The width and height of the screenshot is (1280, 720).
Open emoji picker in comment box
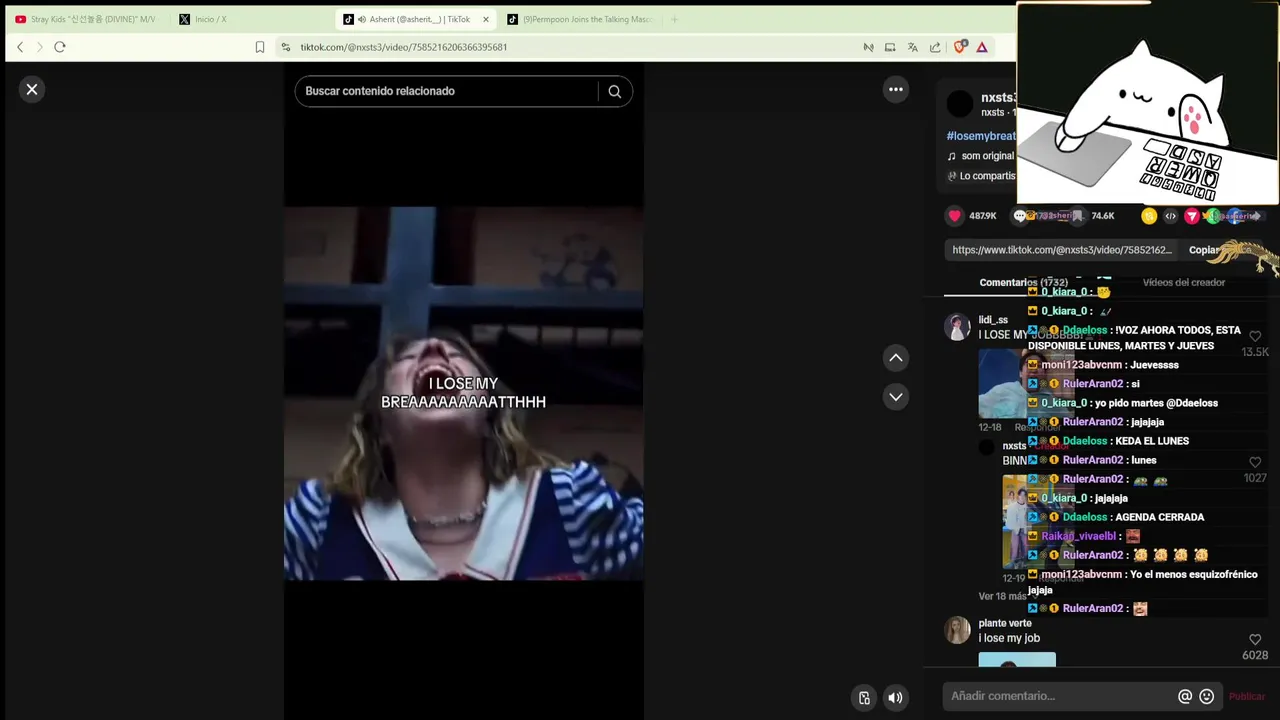[x=1207, y=696]
